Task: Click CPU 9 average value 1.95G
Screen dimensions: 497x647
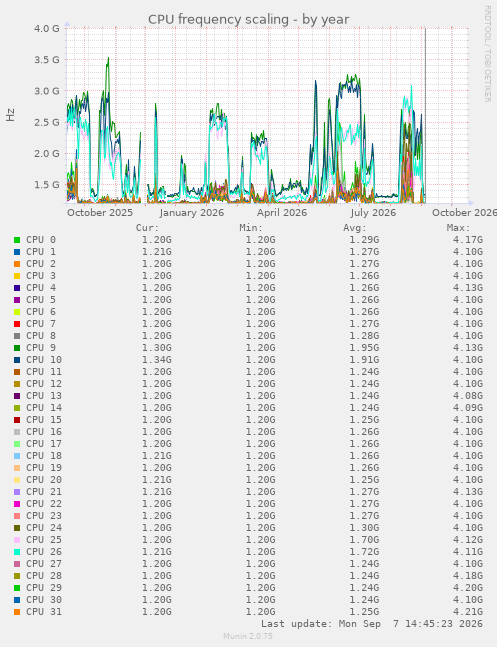Action: click(364, 348)
